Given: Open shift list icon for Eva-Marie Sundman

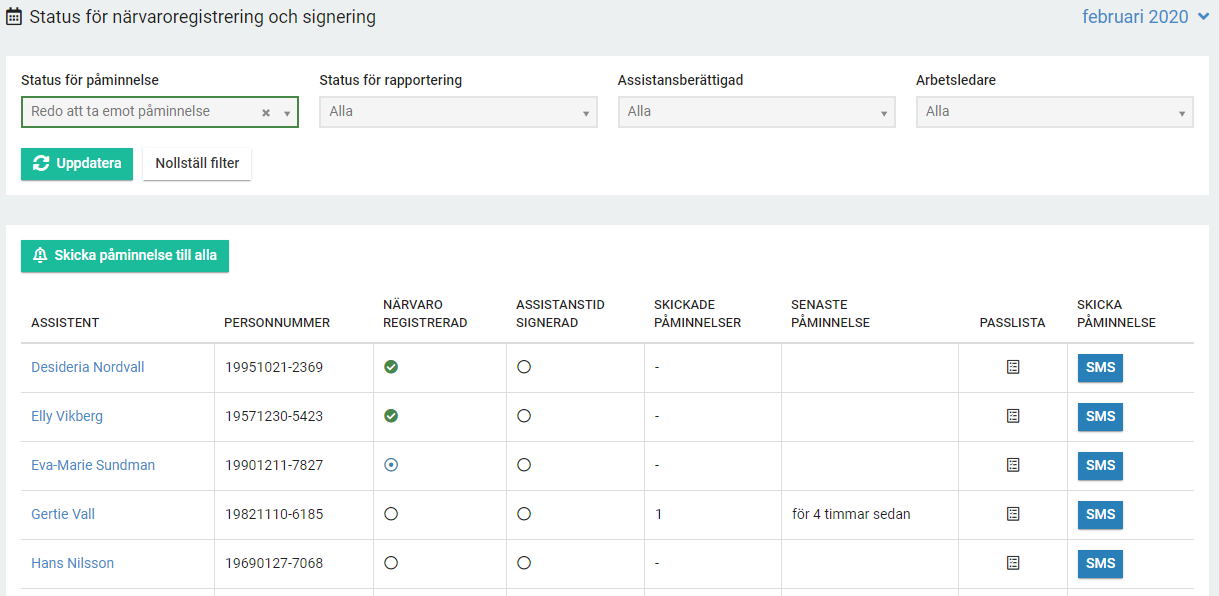Looking at the screenshot, I should tap(1012, 466).
